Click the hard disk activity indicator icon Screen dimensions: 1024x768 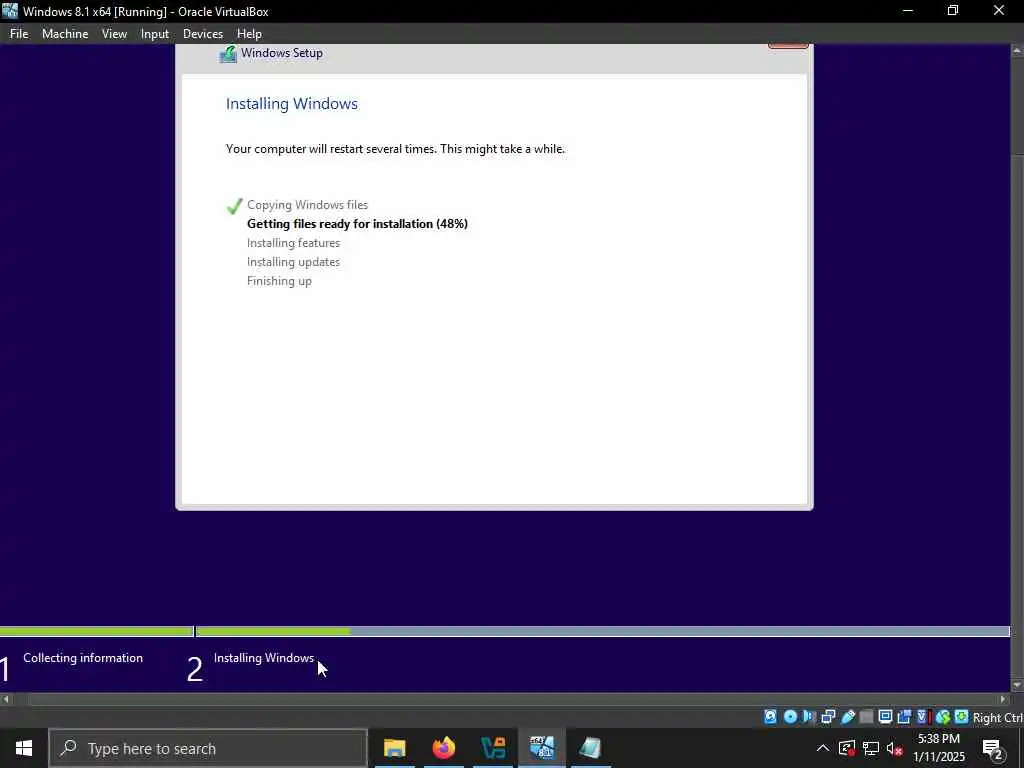[x=771, y=717]
